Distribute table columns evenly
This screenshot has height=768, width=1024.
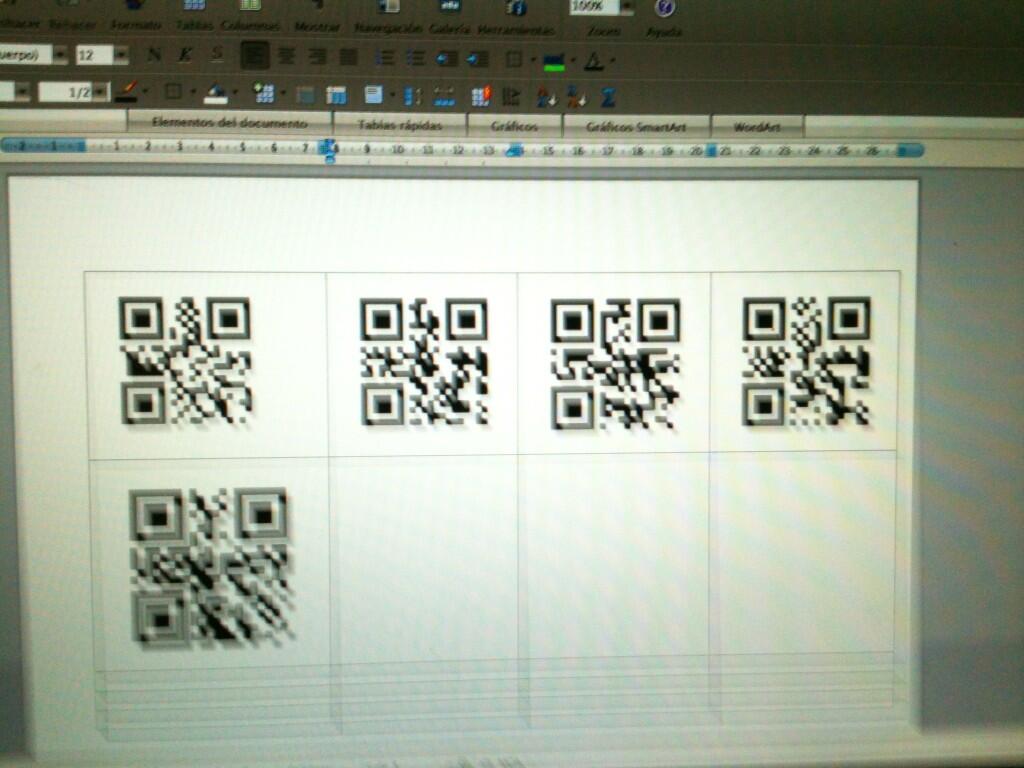[x=444, y=97]
